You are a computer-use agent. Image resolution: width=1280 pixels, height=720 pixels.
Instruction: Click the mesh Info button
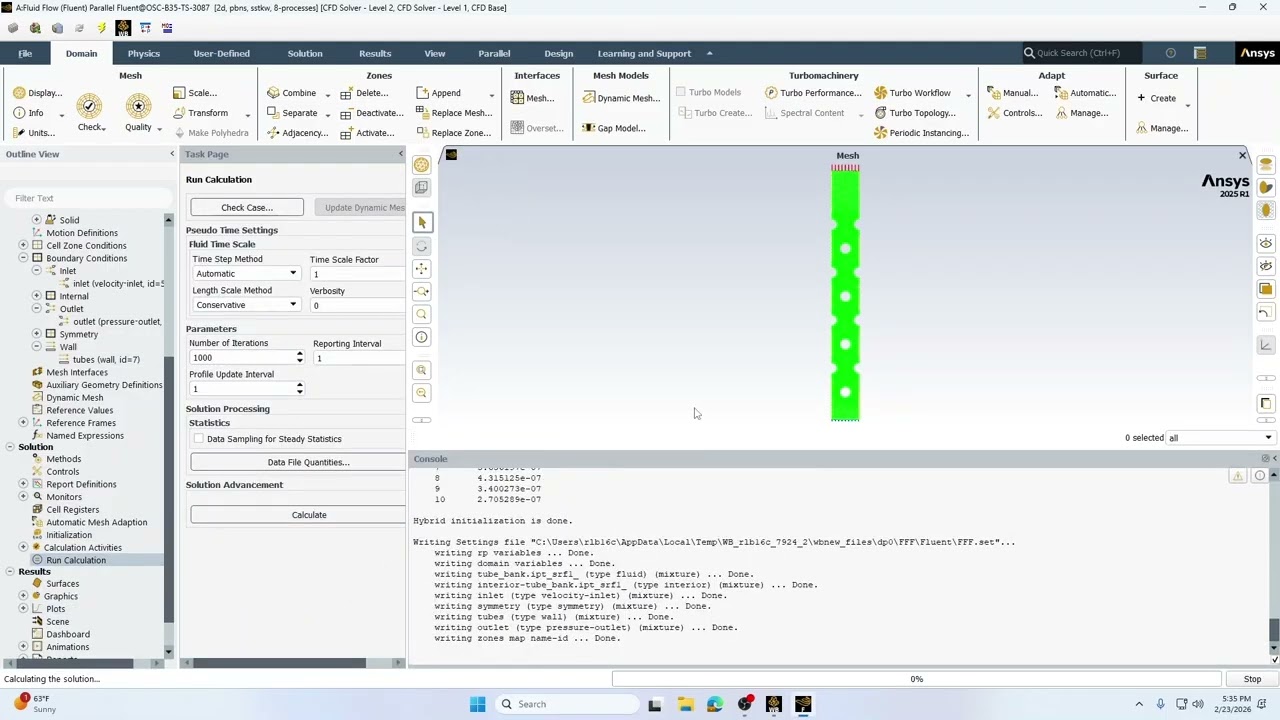(x=28, y=113)
